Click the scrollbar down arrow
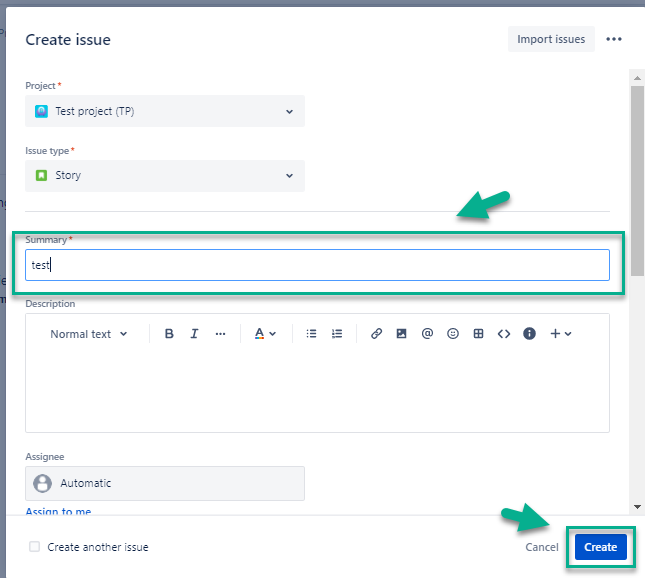The image size is (645, 578). pos(637,507)
